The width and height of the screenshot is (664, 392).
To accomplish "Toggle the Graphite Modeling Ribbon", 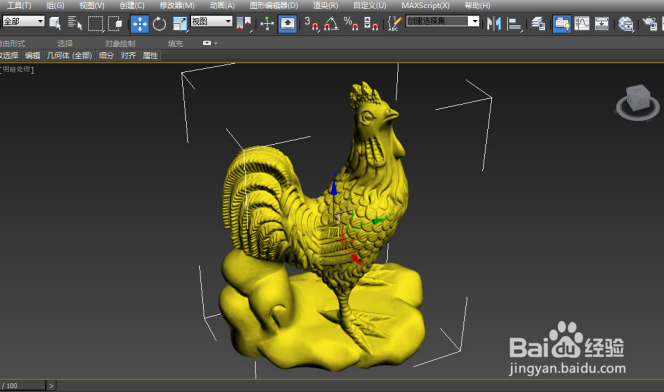I will [562, 24].
